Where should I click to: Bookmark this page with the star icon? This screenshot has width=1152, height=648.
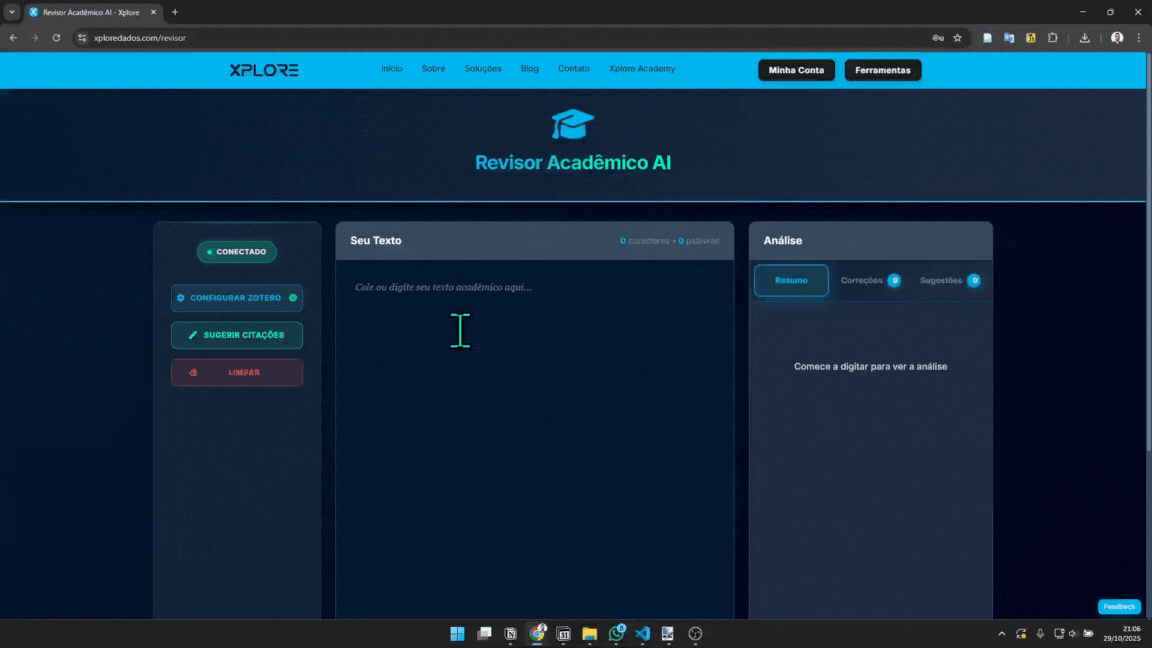click(x=957, y=38)
